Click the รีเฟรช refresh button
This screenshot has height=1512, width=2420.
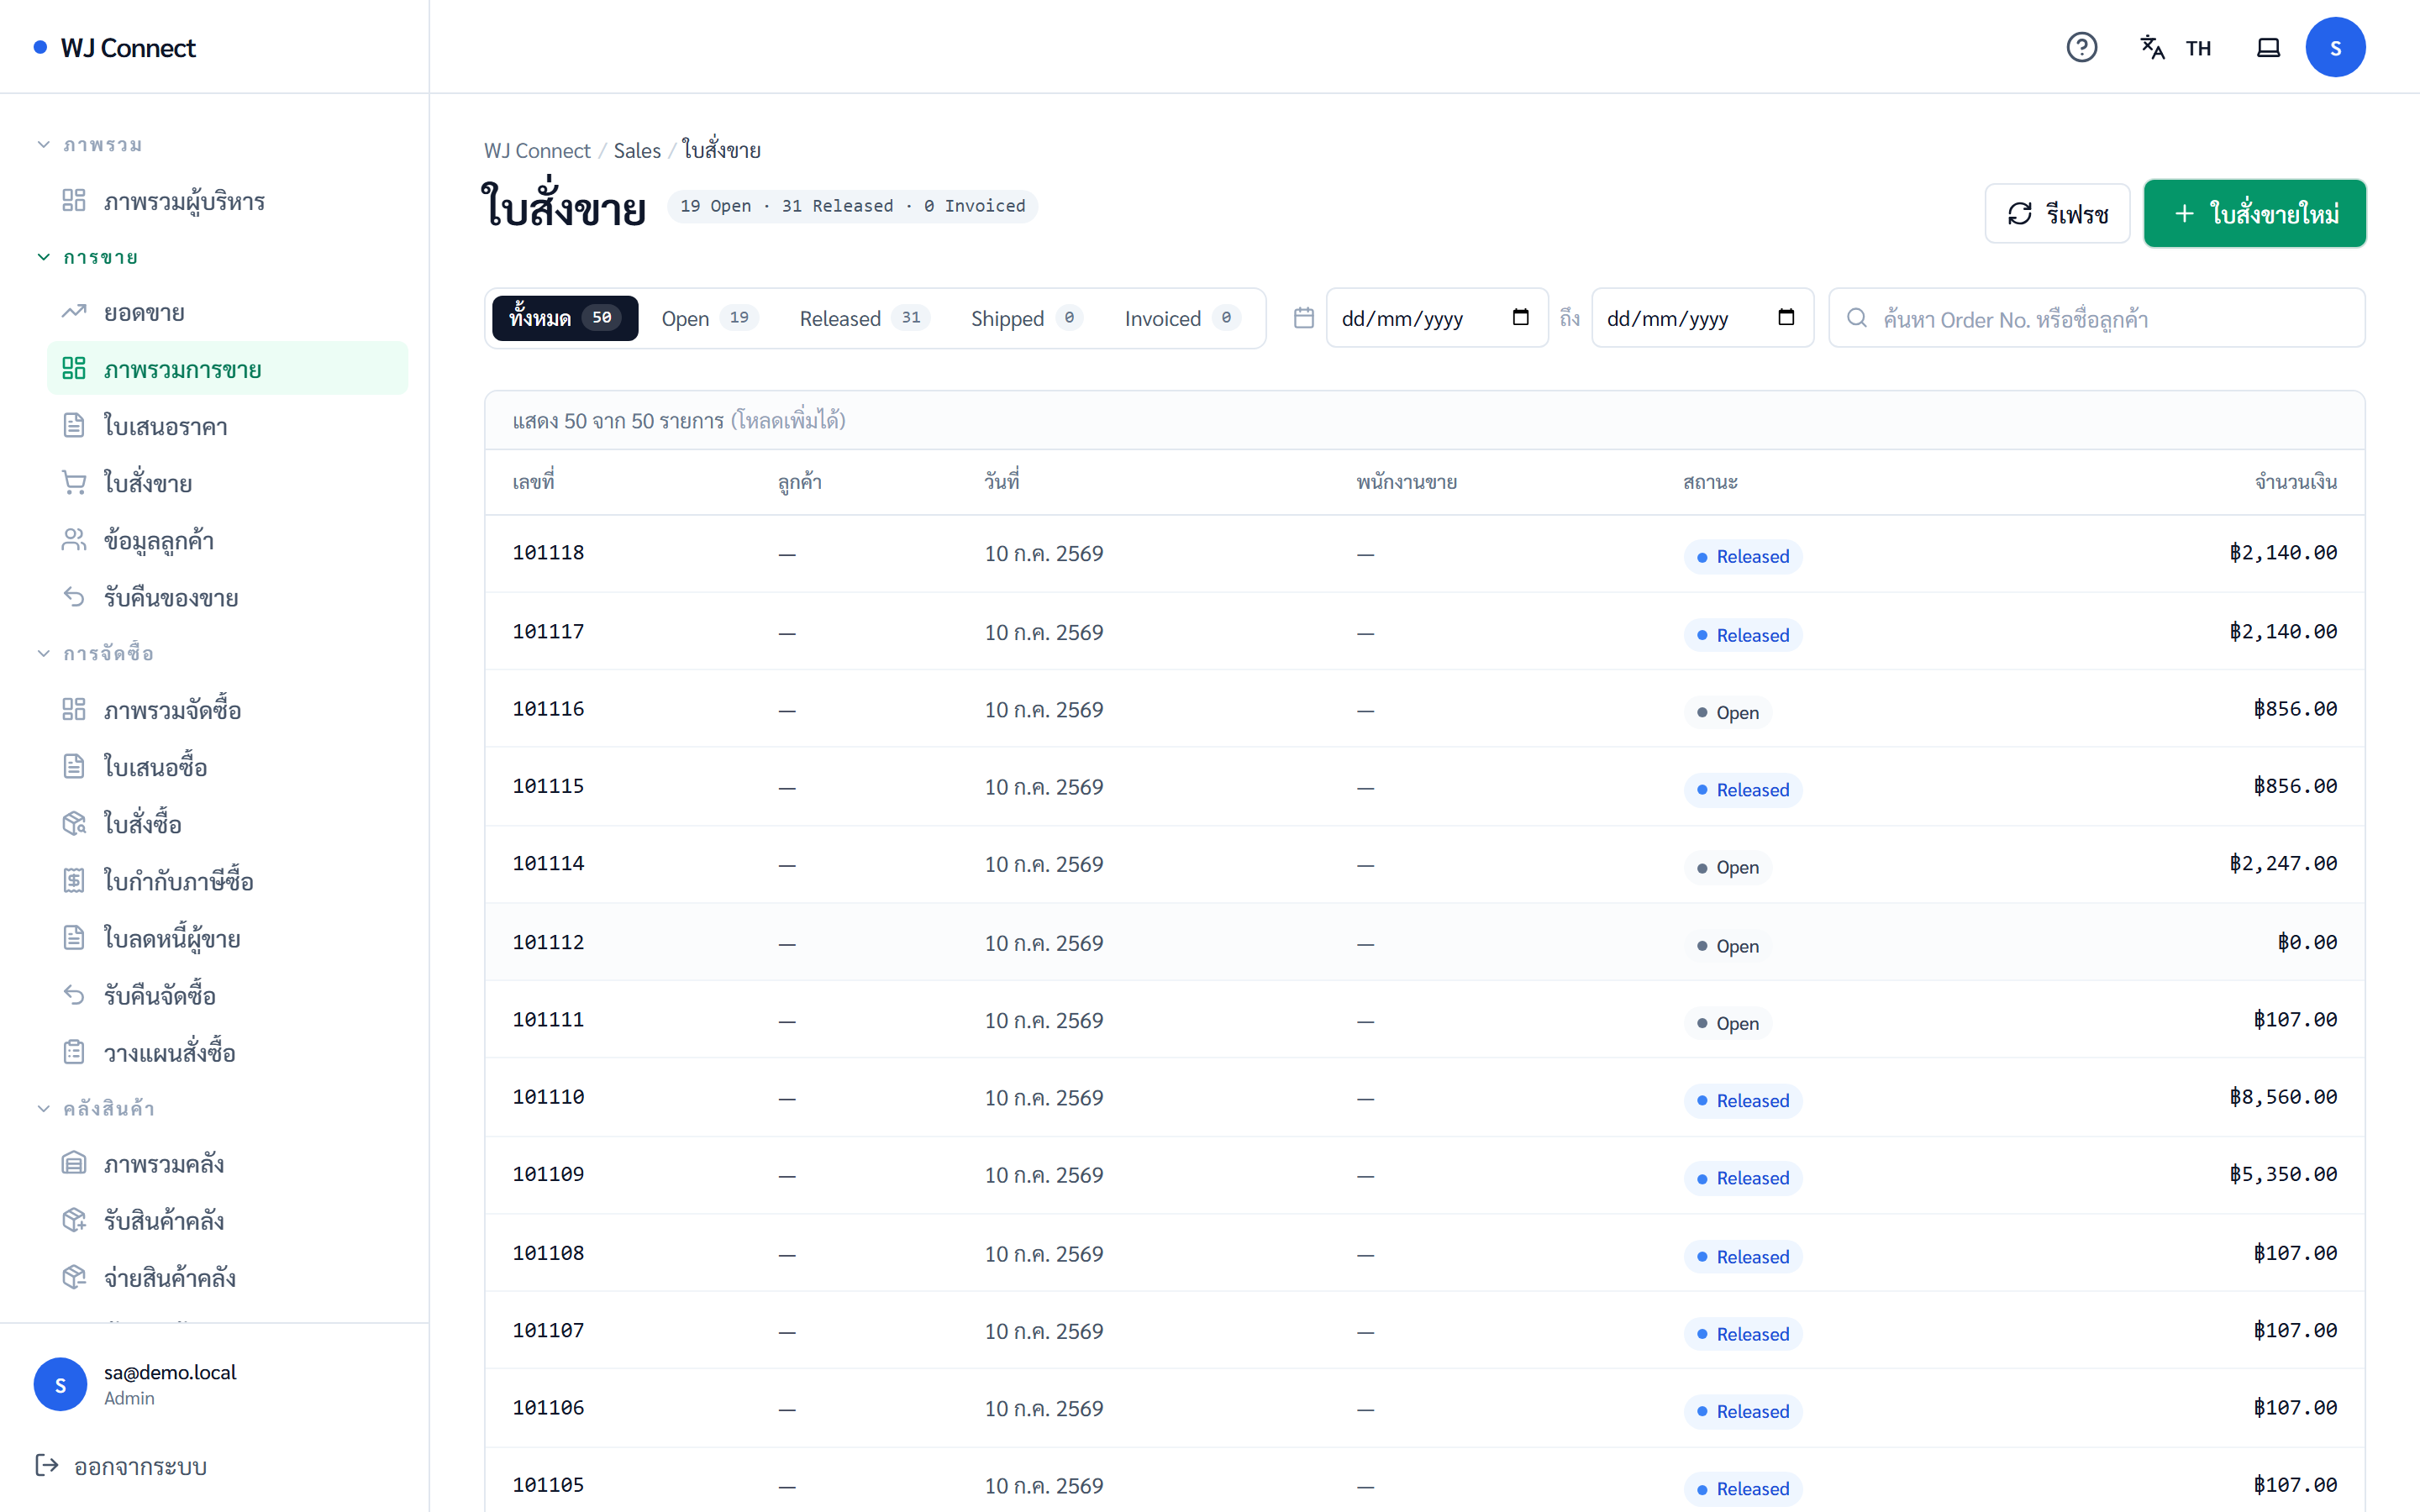(2057, 213)
